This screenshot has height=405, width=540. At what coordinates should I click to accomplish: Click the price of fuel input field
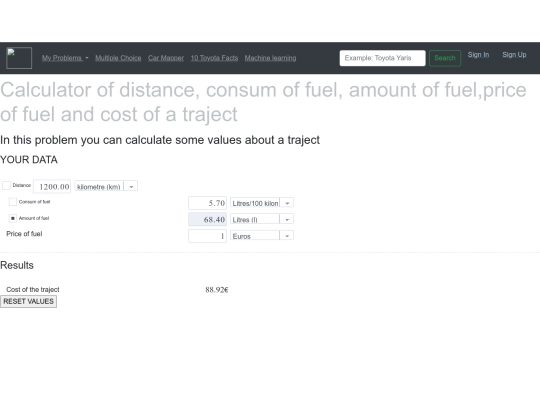click(x=207, y=236)
